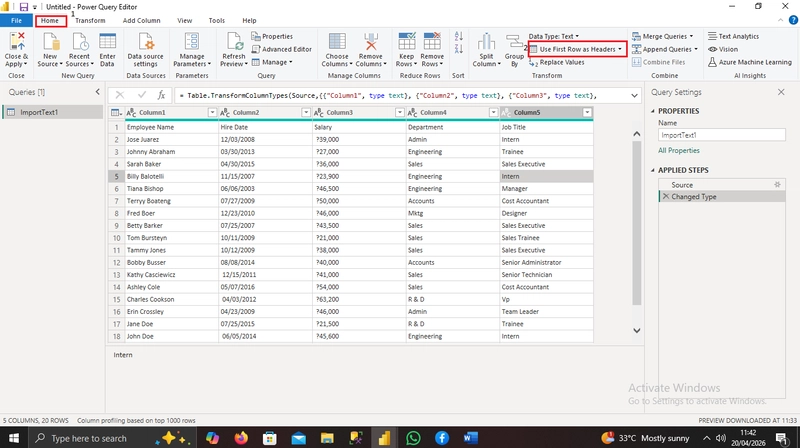
Task: Switch to the Add Column tab
Action: tap(141, 20)
